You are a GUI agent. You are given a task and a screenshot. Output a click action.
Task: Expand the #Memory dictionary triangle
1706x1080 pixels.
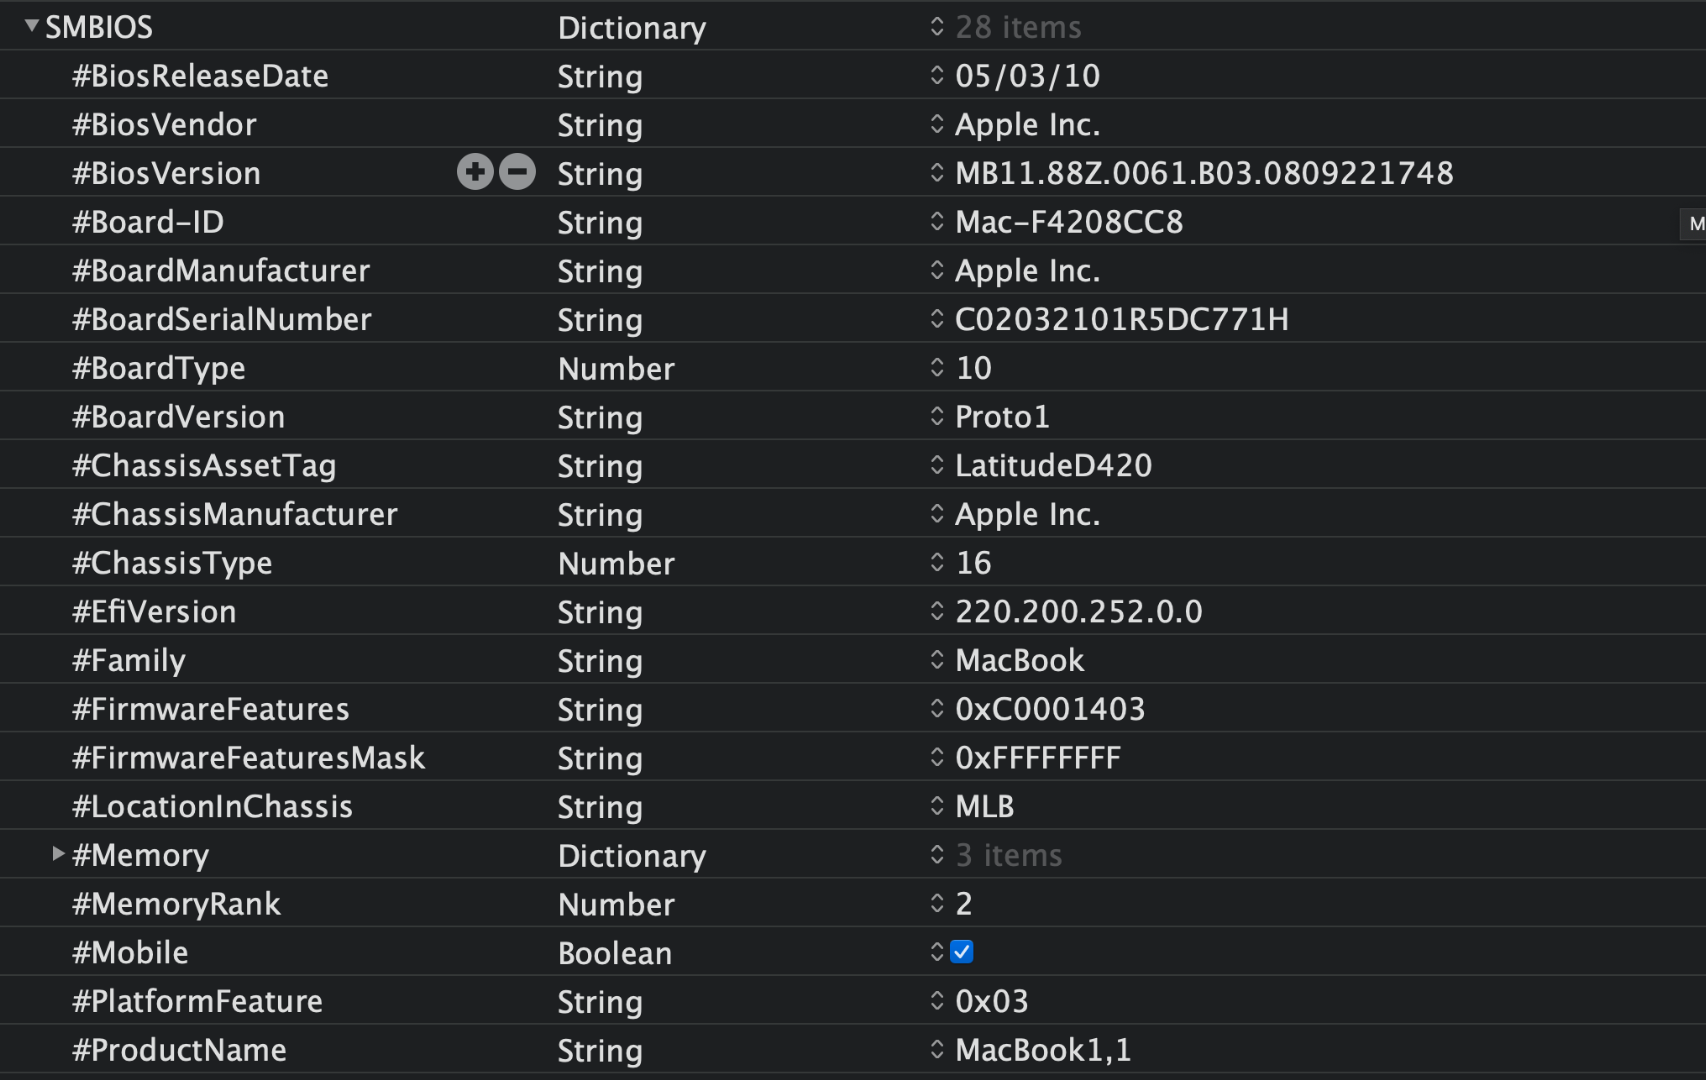[58, 854]
